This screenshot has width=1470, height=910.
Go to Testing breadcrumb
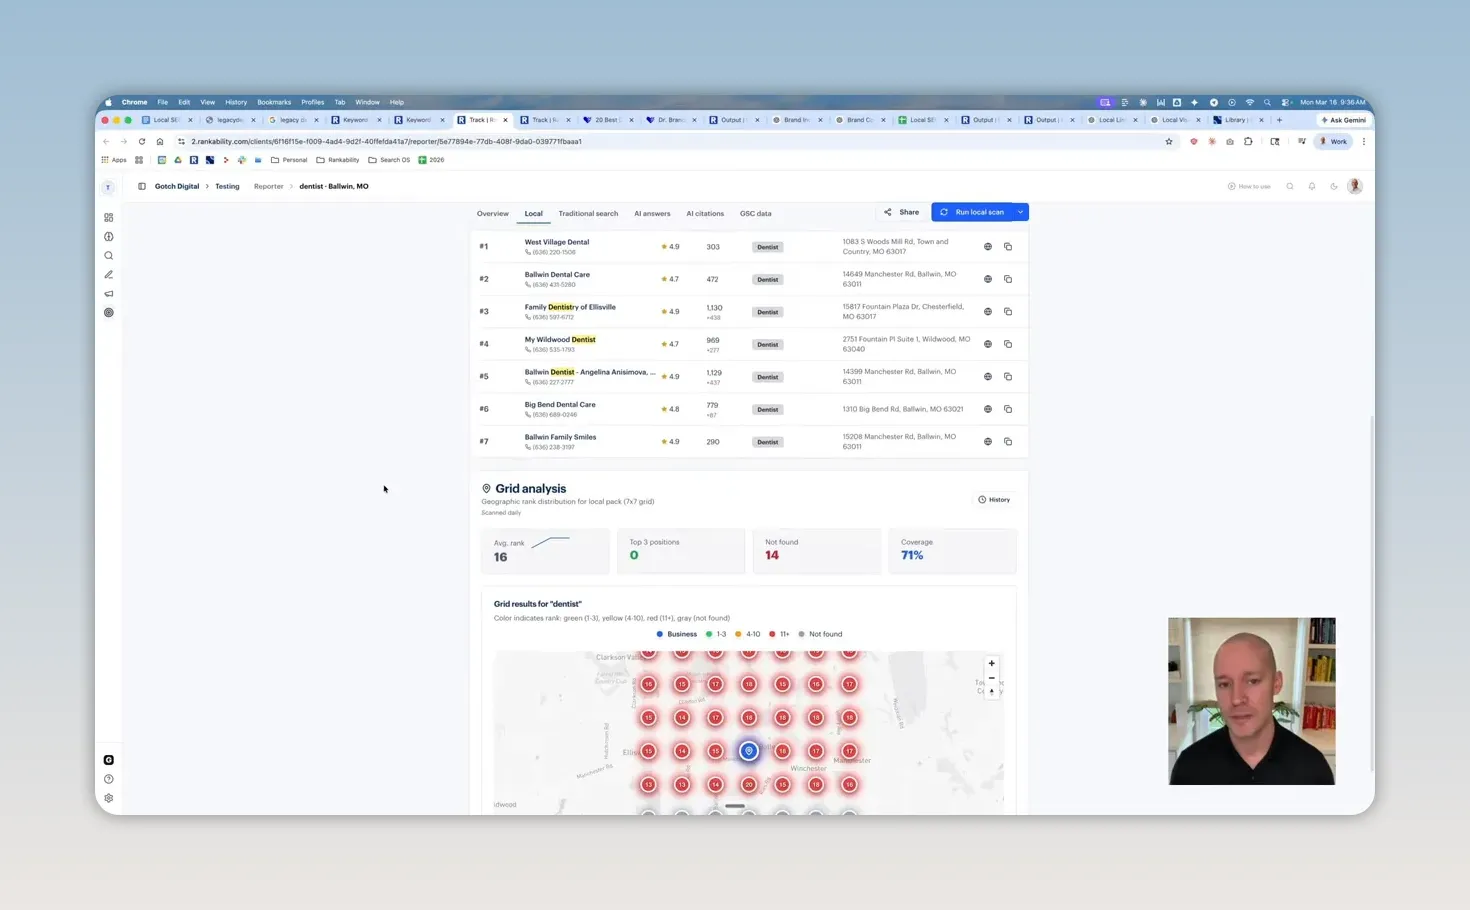pos(227,187)
